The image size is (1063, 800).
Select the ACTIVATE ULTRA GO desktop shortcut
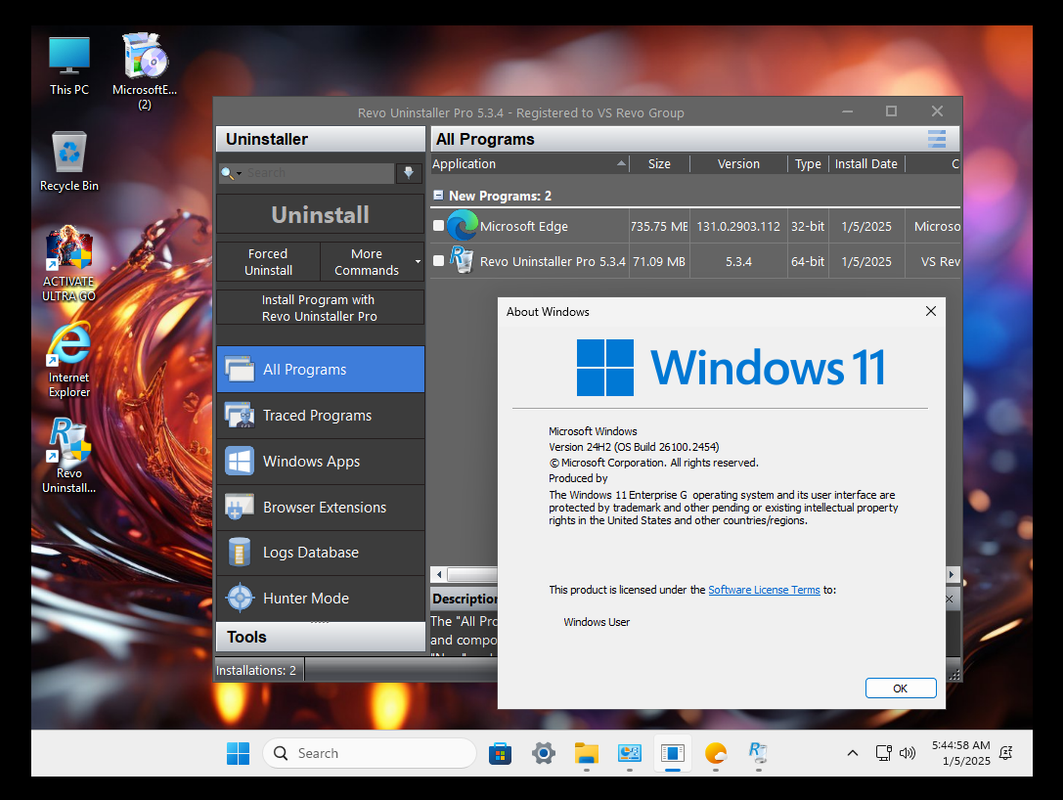(69, 264)
